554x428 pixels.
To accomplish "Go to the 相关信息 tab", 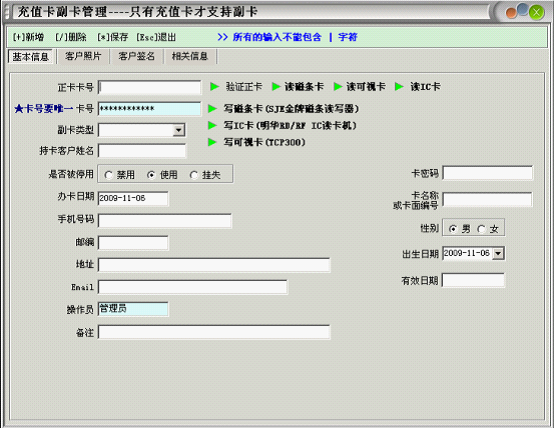I will [x=190, y=56].
